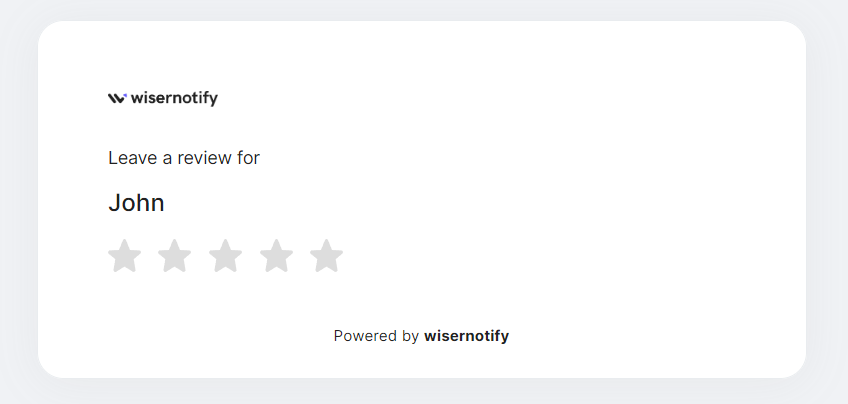Give John a five-star rating
Image resolution: width=848 pixels, height=404 pixels.
(326, 256)
